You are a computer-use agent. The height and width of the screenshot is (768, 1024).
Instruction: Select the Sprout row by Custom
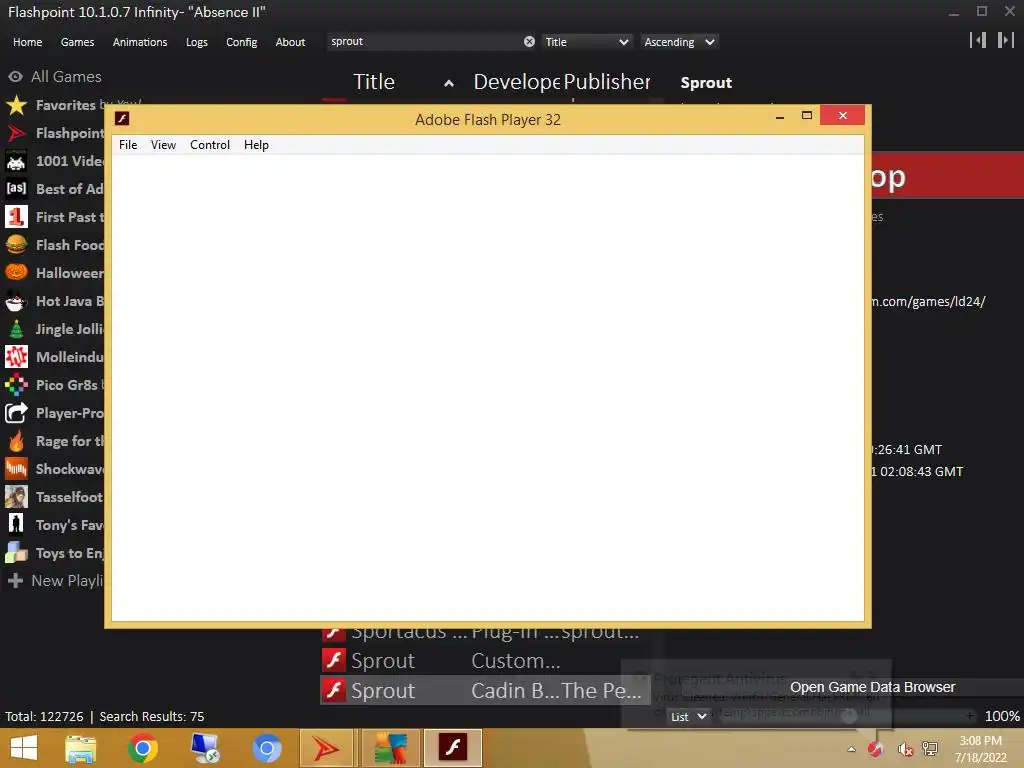(485, 660)
